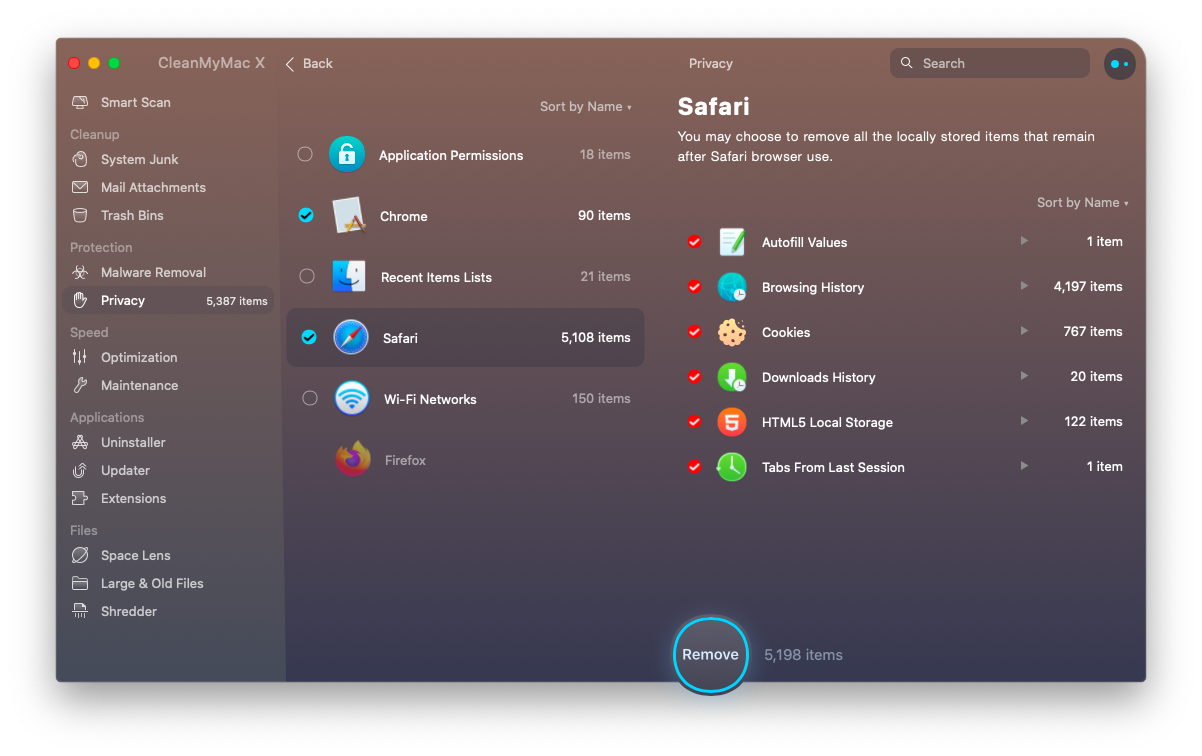
Task: Click the Recent Items Lists Finder icon
Action: (349, 277)
